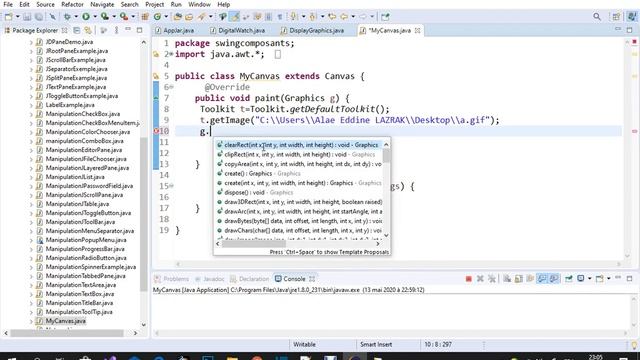Click Next Annotation toolbar icon

pos(293,17)
